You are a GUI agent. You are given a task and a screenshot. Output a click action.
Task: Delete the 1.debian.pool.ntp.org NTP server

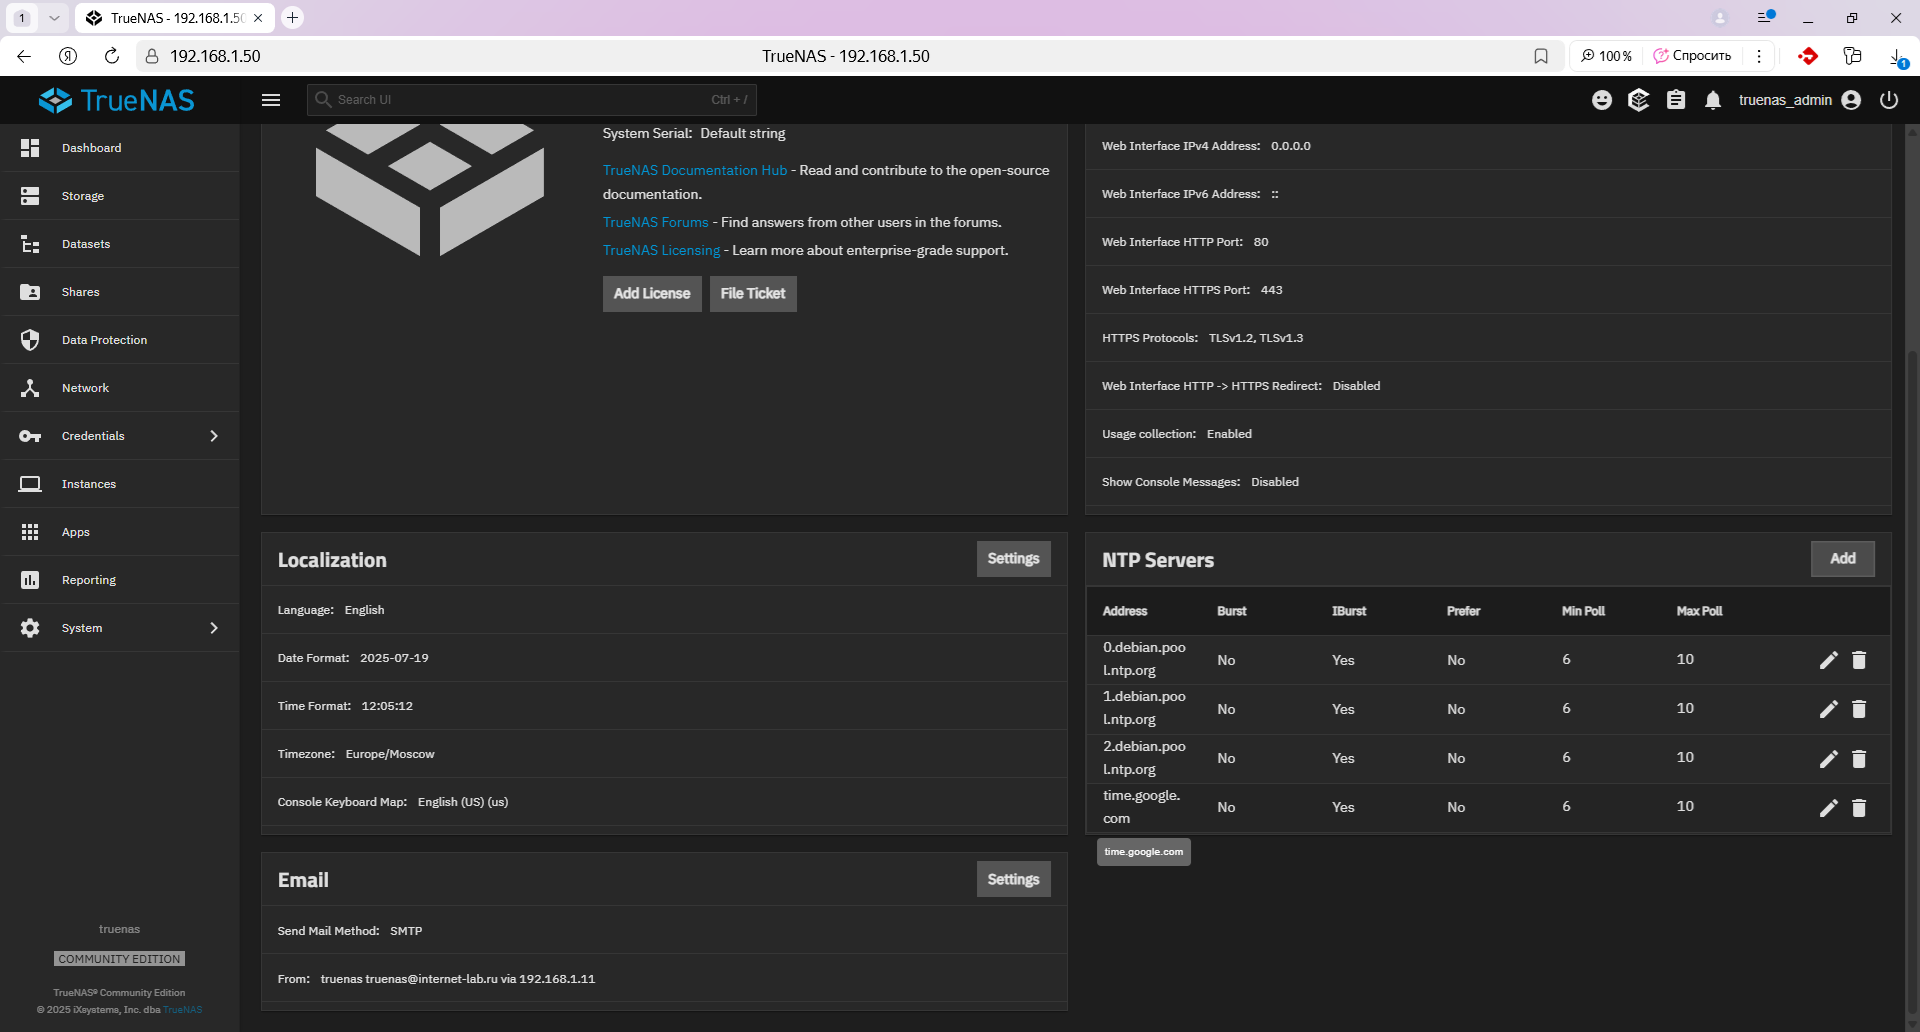click(1859, 709)
